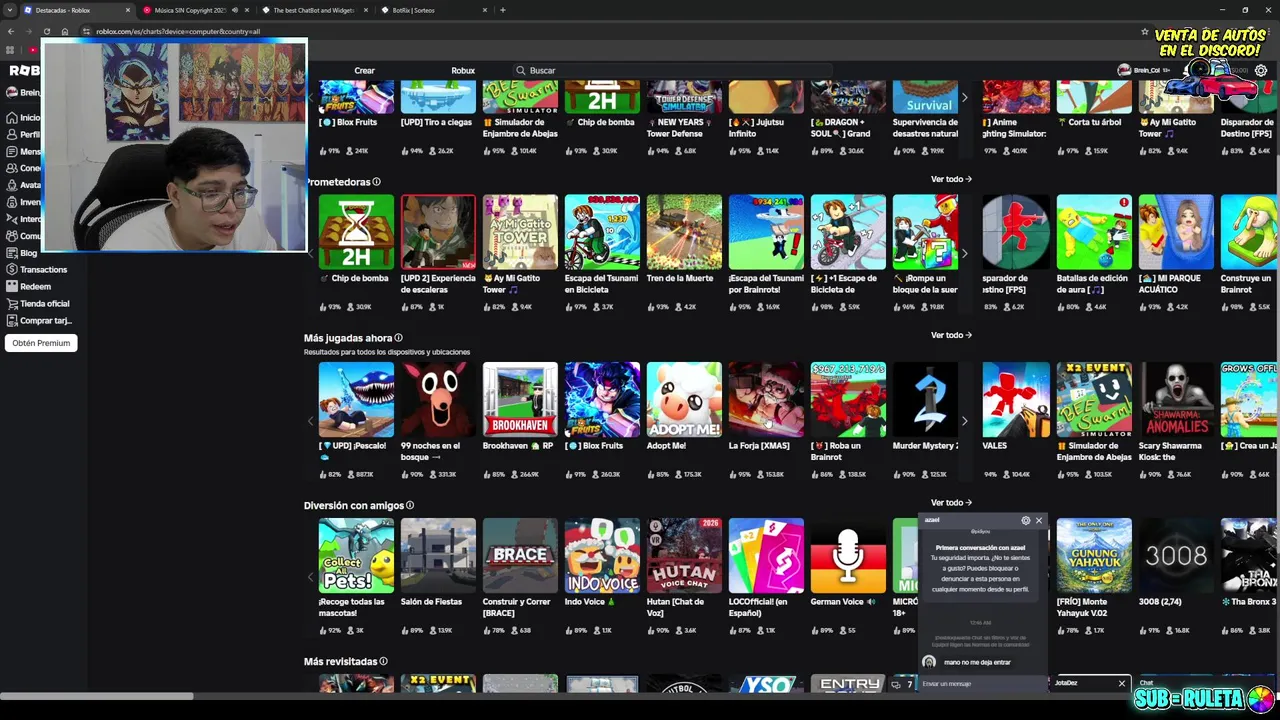Screen dimensions: 1280x720
Task: Open Scary Shawarma Kiosk game thumbnail
Action: (1176, 399)
